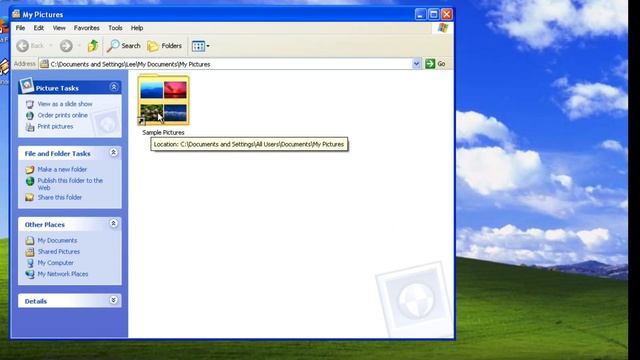Go to My Documents link
Viewport: 640px width, 360px height.
click(x=57, y=240)
